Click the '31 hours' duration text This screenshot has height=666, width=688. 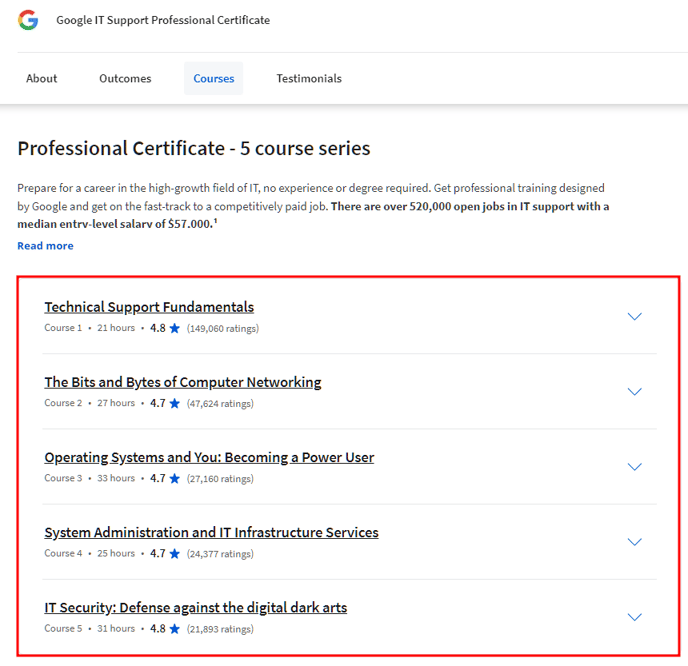[x=116, y=629]
